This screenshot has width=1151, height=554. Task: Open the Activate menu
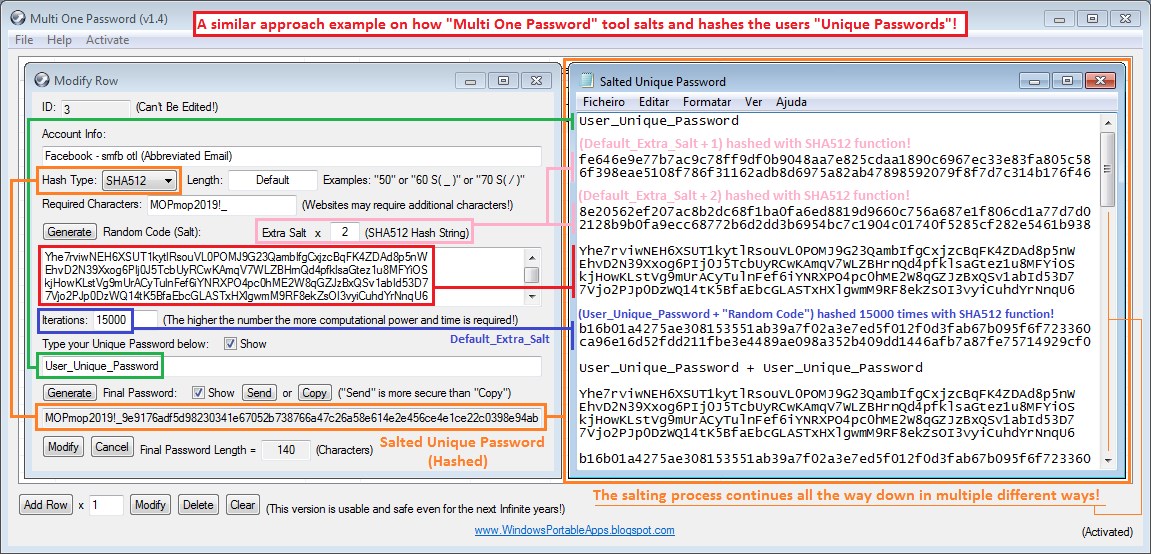[107, 40]
